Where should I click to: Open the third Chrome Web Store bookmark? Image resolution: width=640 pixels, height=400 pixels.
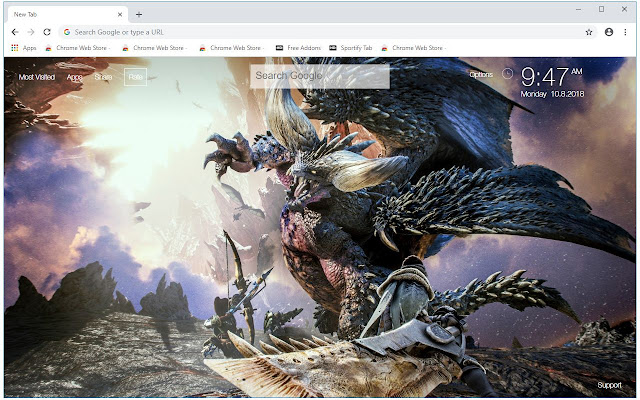click(x=231, y=48)
